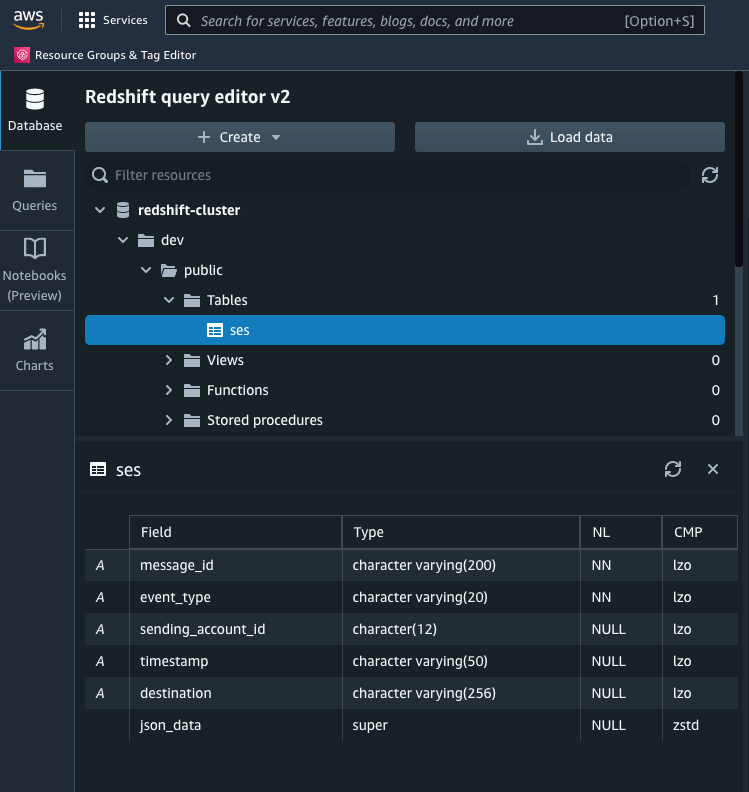
Task: Click the Field column header
Action: [x=235, y=532]
